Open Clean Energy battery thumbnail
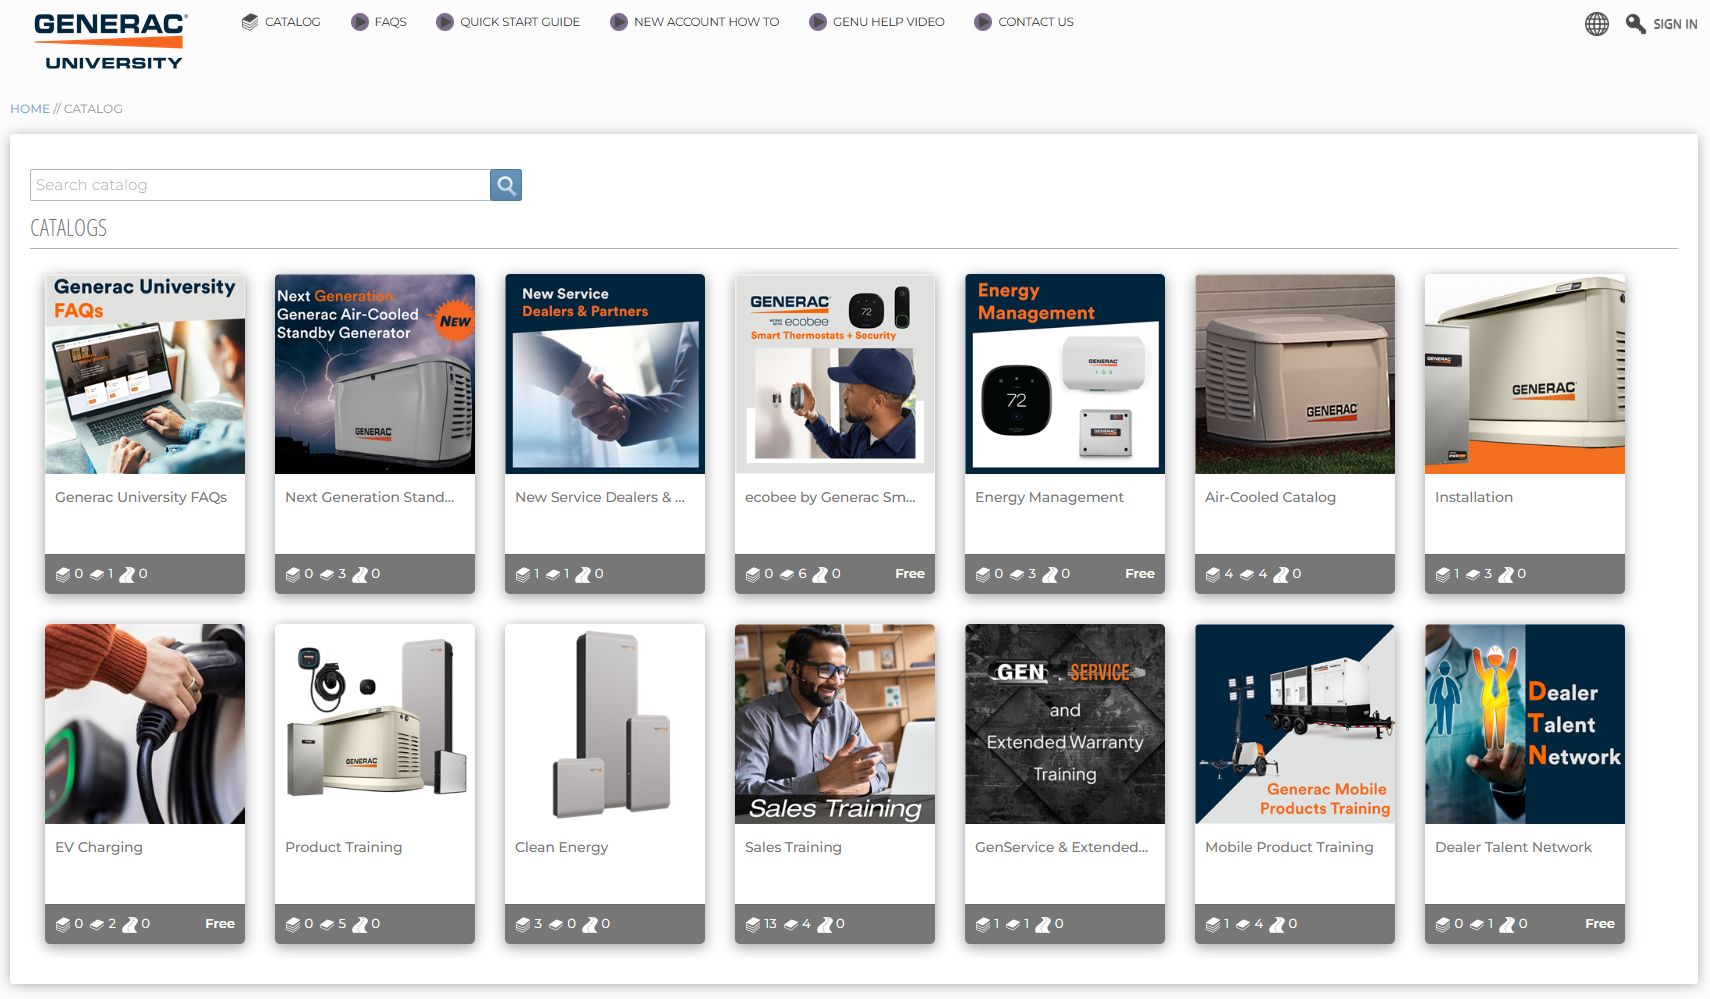Screen dimensions: 1710x999 605,724
